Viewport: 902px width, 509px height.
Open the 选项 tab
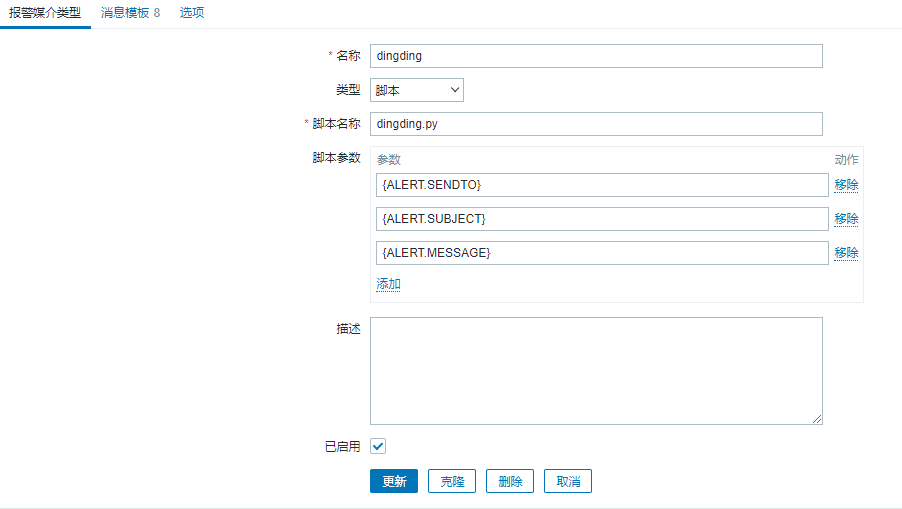pos(192,13)
